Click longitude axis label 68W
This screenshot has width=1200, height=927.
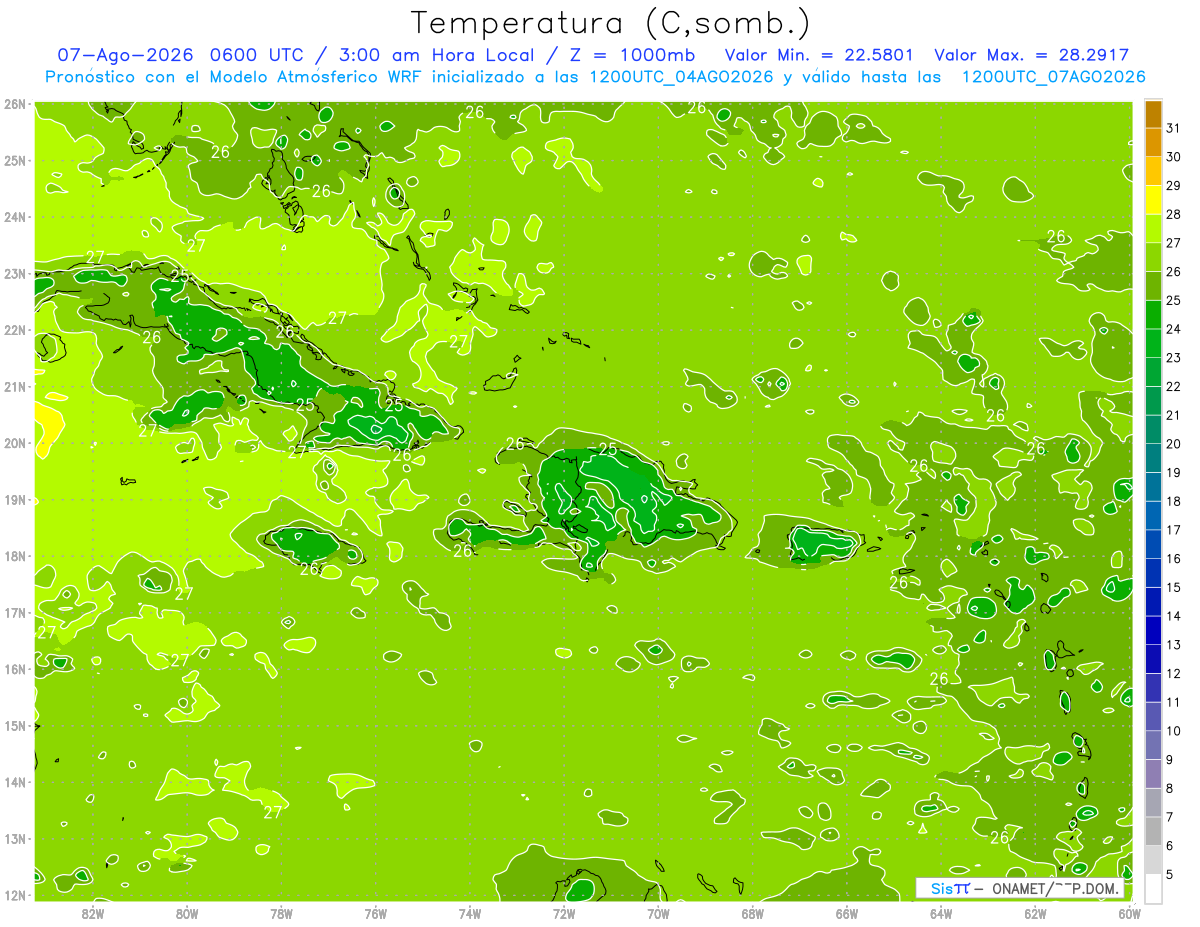pyautogui.click(x=752, y=914)
